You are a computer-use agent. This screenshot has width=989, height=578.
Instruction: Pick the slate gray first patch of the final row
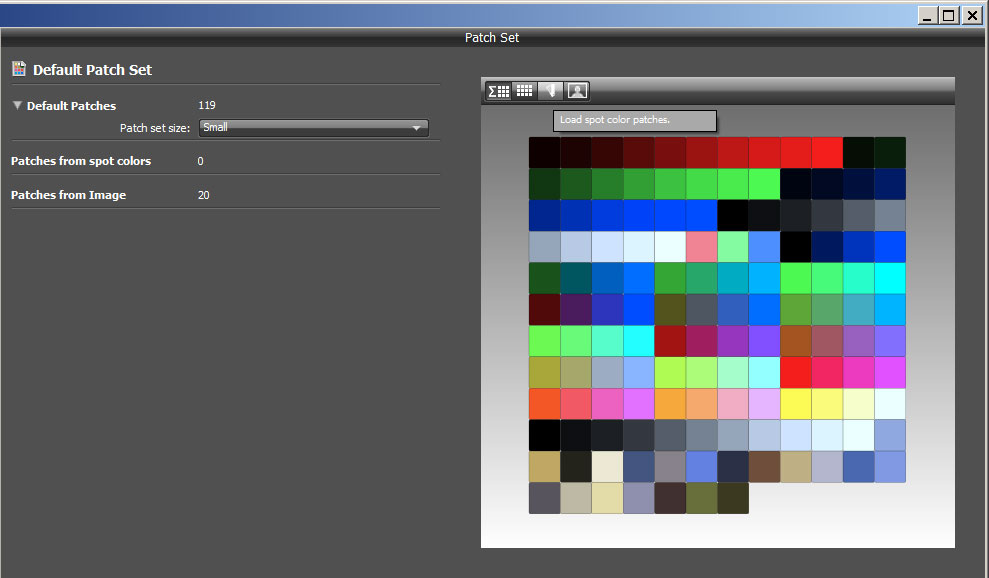(544, 498)
